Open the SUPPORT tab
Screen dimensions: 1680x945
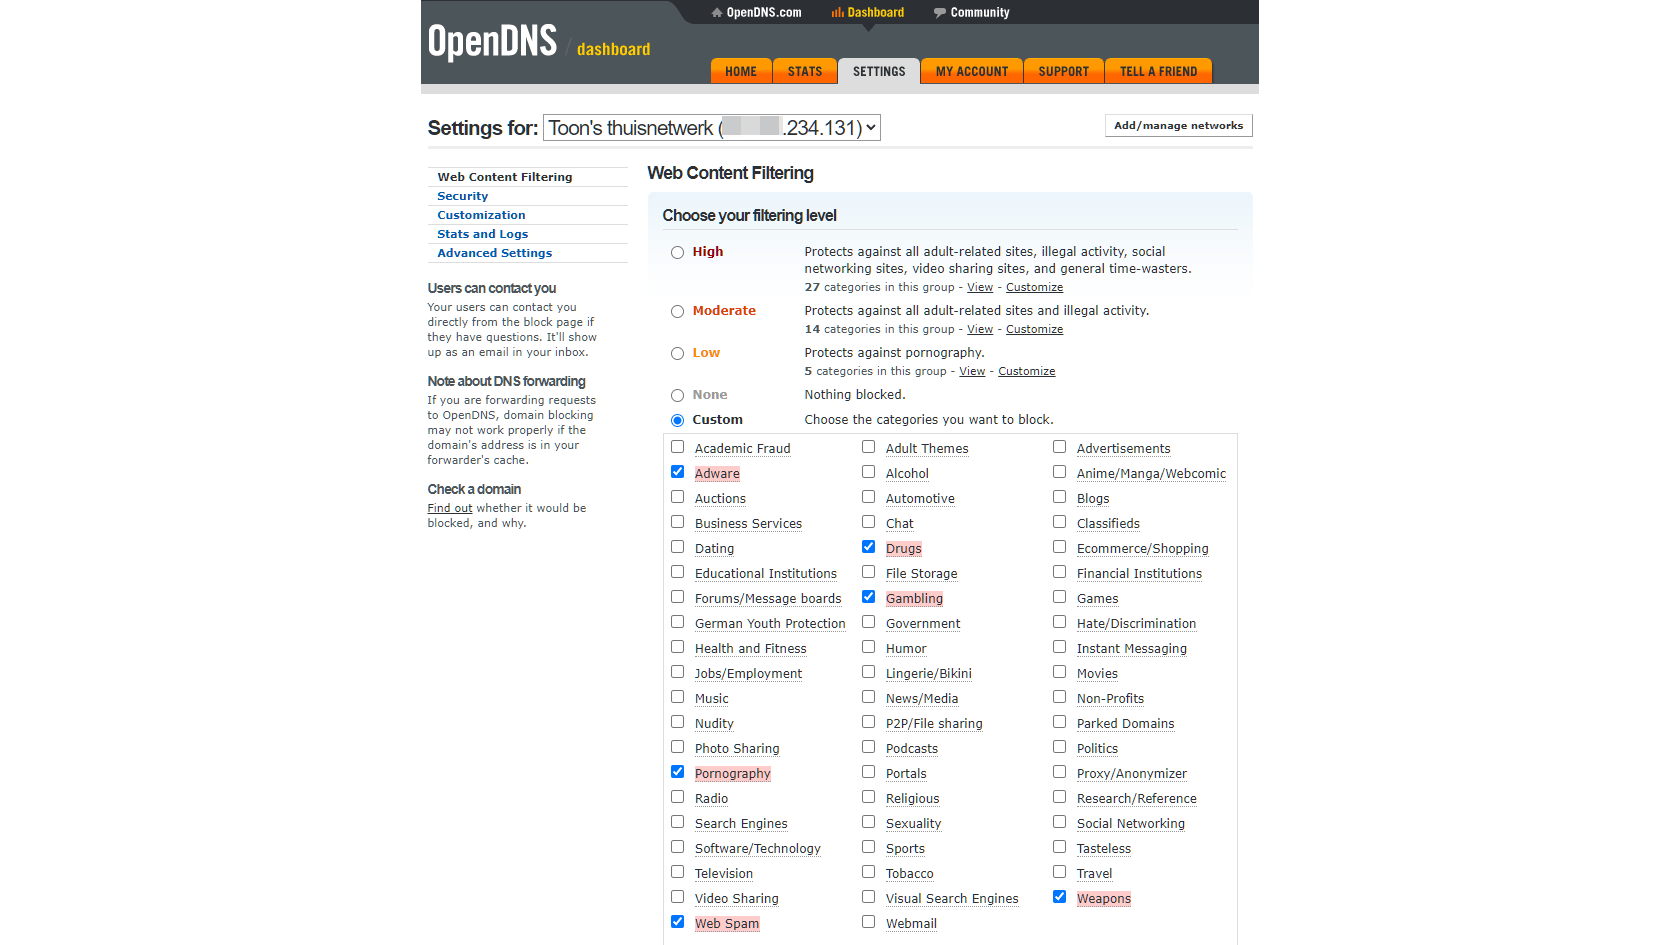pos(1064,71)
